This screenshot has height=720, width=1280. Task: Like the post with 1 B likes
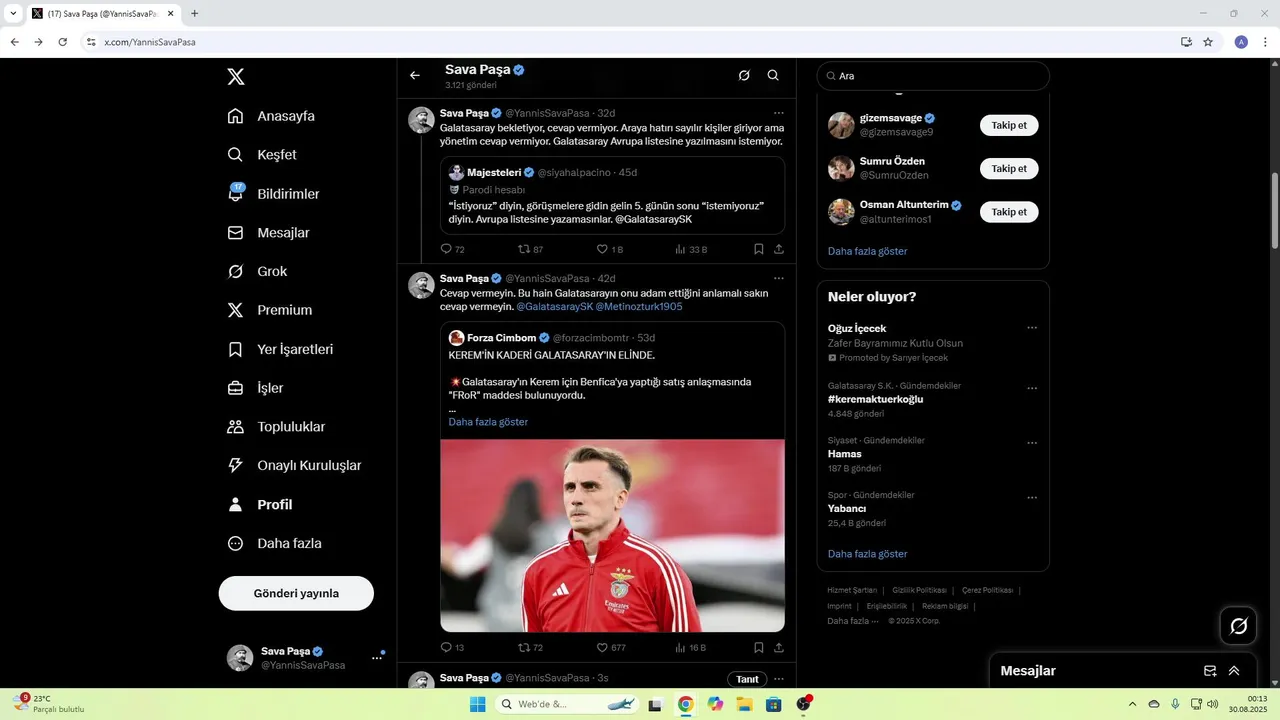click(x=609, y=249)
